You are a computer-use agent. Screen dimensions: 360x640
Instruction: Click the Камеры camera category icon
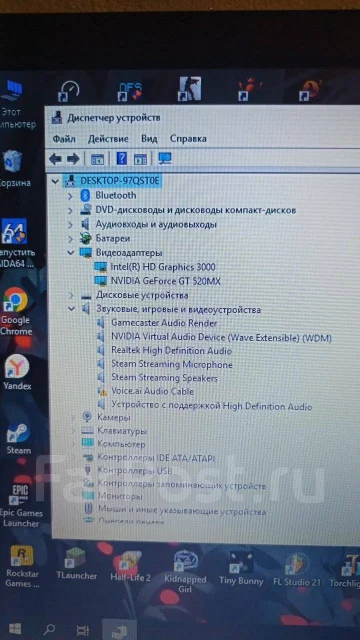87,417
